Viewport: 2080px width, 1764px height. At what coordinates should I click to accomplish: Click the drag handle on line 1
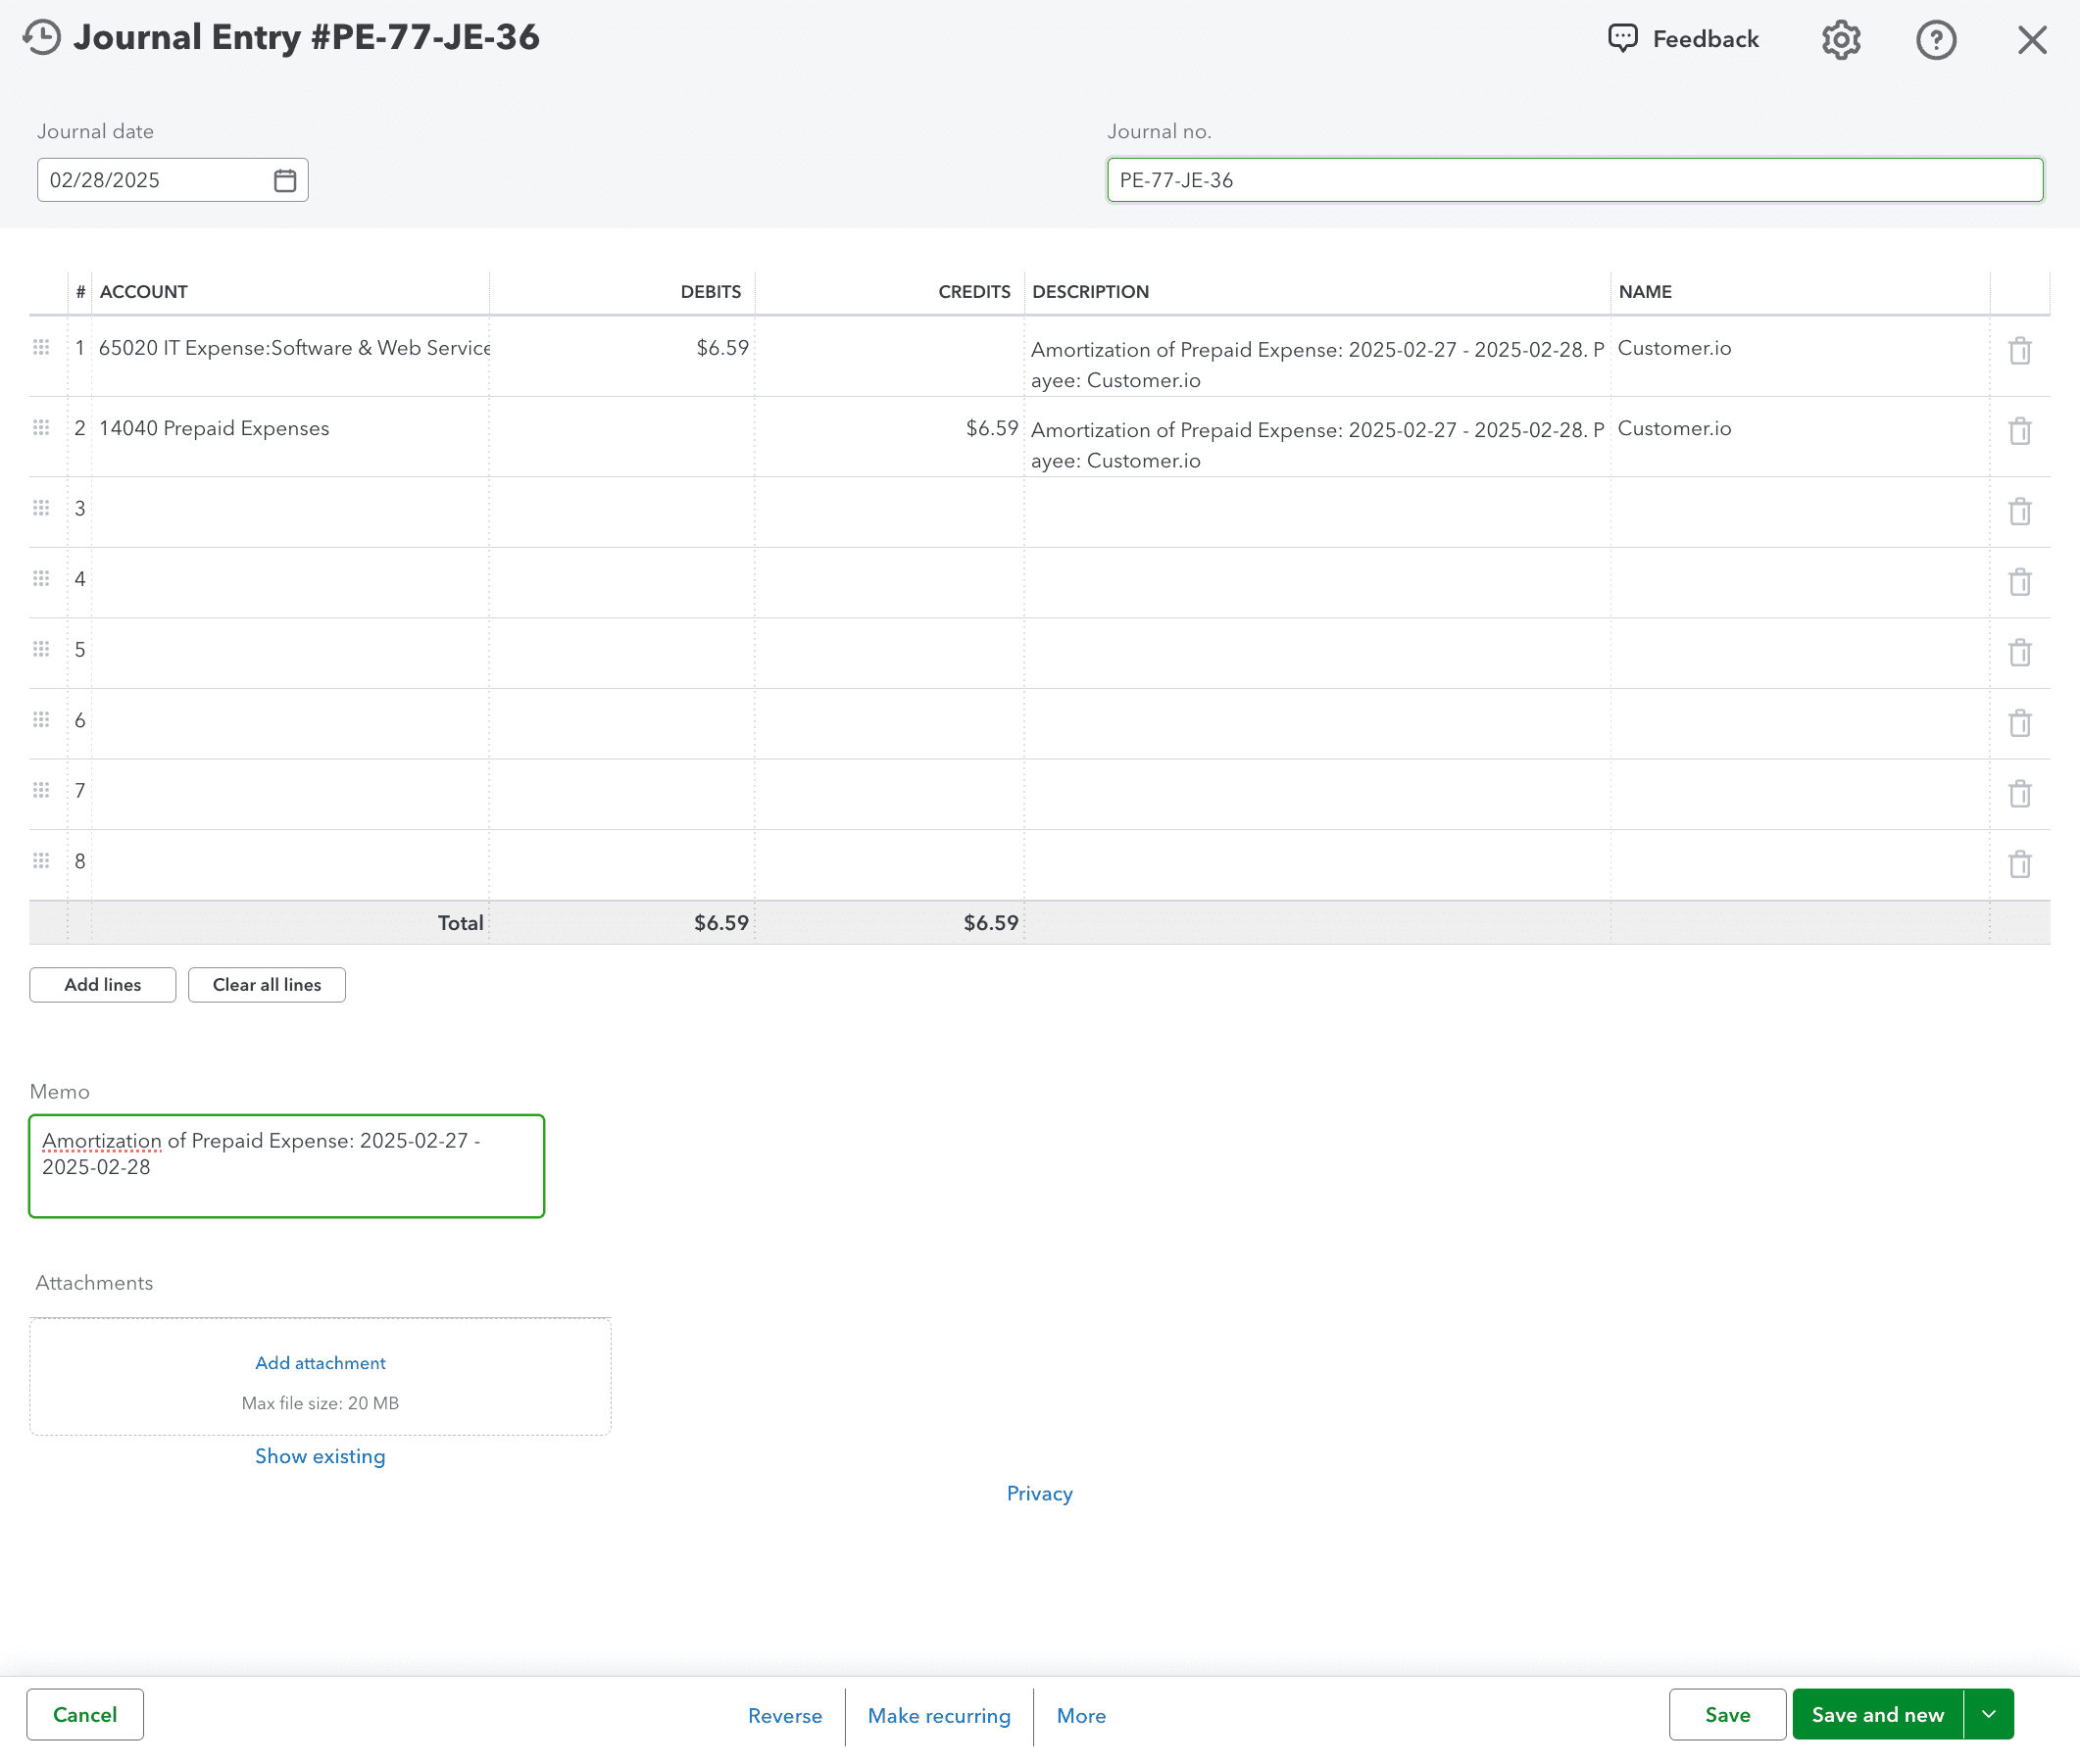click(x=41, y=348)
